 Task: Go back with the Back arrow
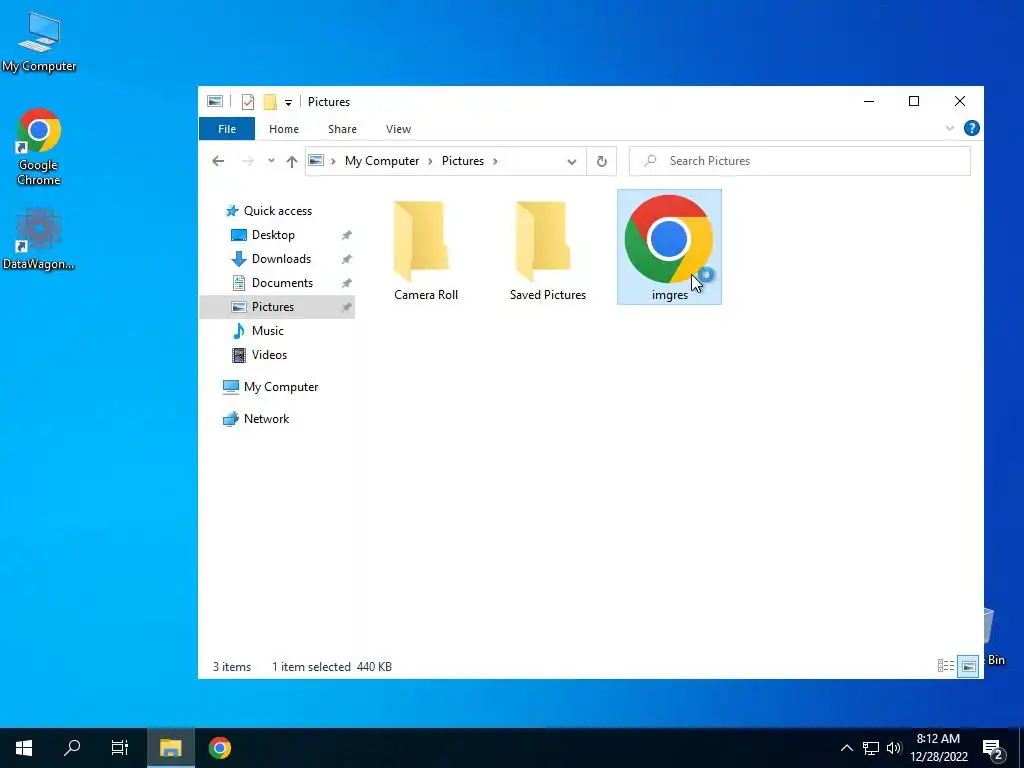[x=218, y=161]
